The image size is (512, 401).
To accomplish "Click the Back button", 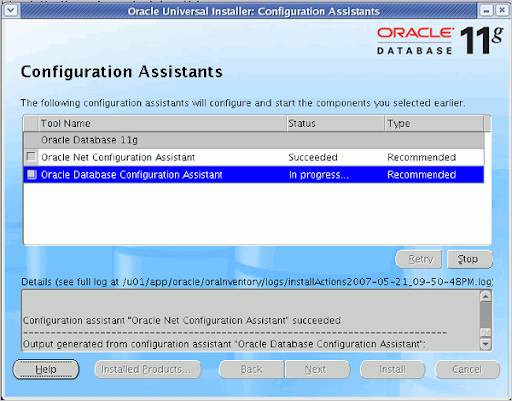I will pyautogui.click(x=252, y=369).
